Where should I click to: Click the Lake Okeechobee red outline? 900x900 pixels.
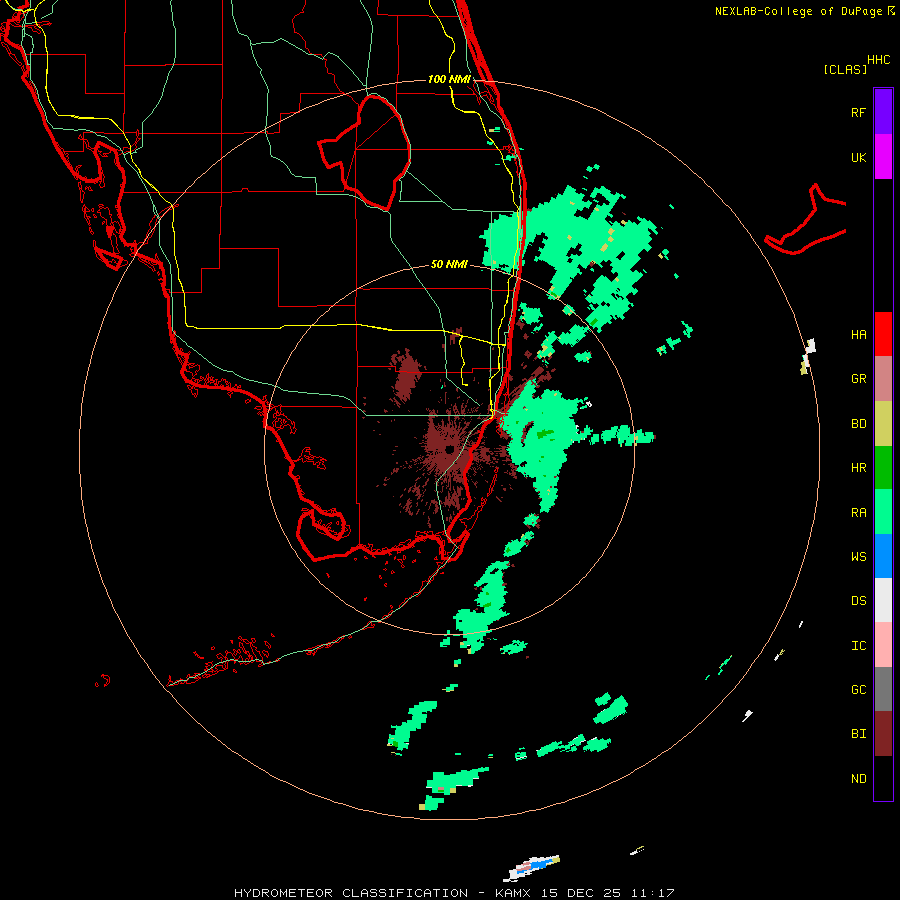tap(365, 152)
